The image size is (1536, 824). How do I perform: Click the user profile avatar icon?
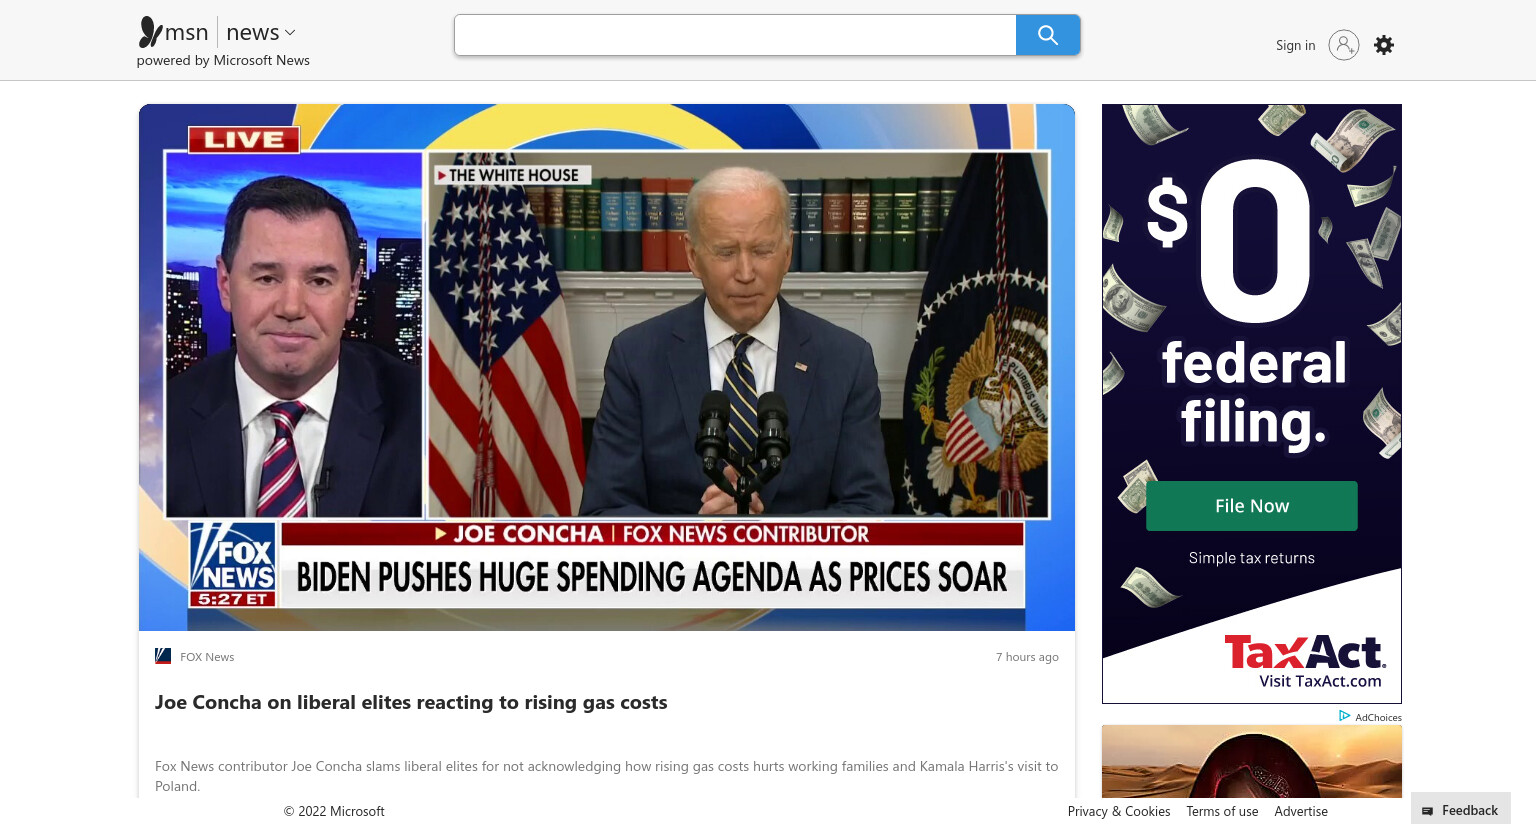[x=1344, y=45]
